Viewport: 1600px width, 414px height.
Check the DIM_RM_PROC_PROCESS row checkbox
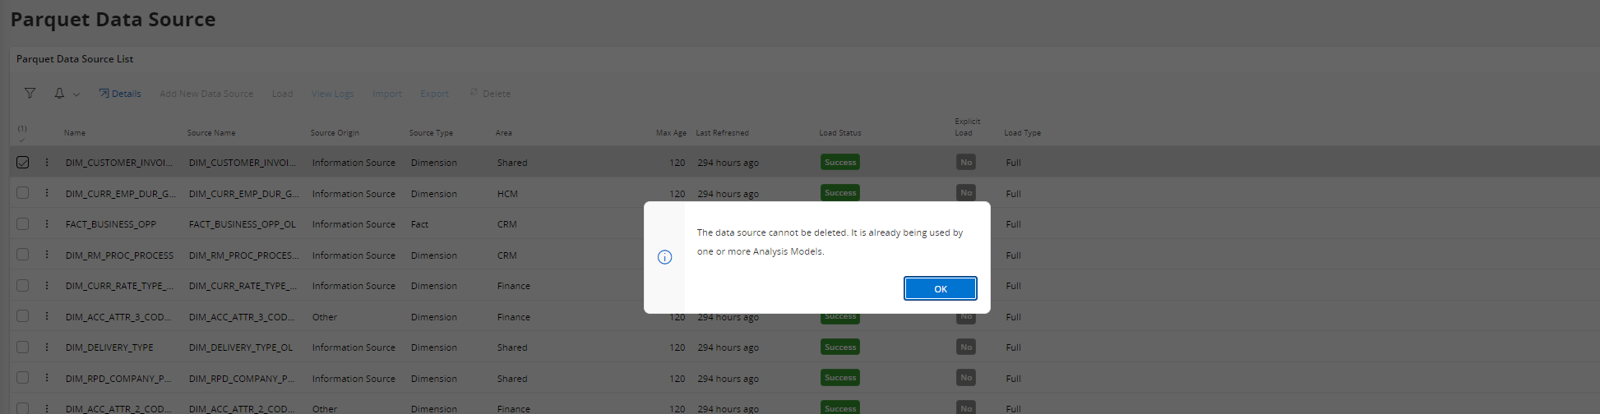[x=22, y=255]
